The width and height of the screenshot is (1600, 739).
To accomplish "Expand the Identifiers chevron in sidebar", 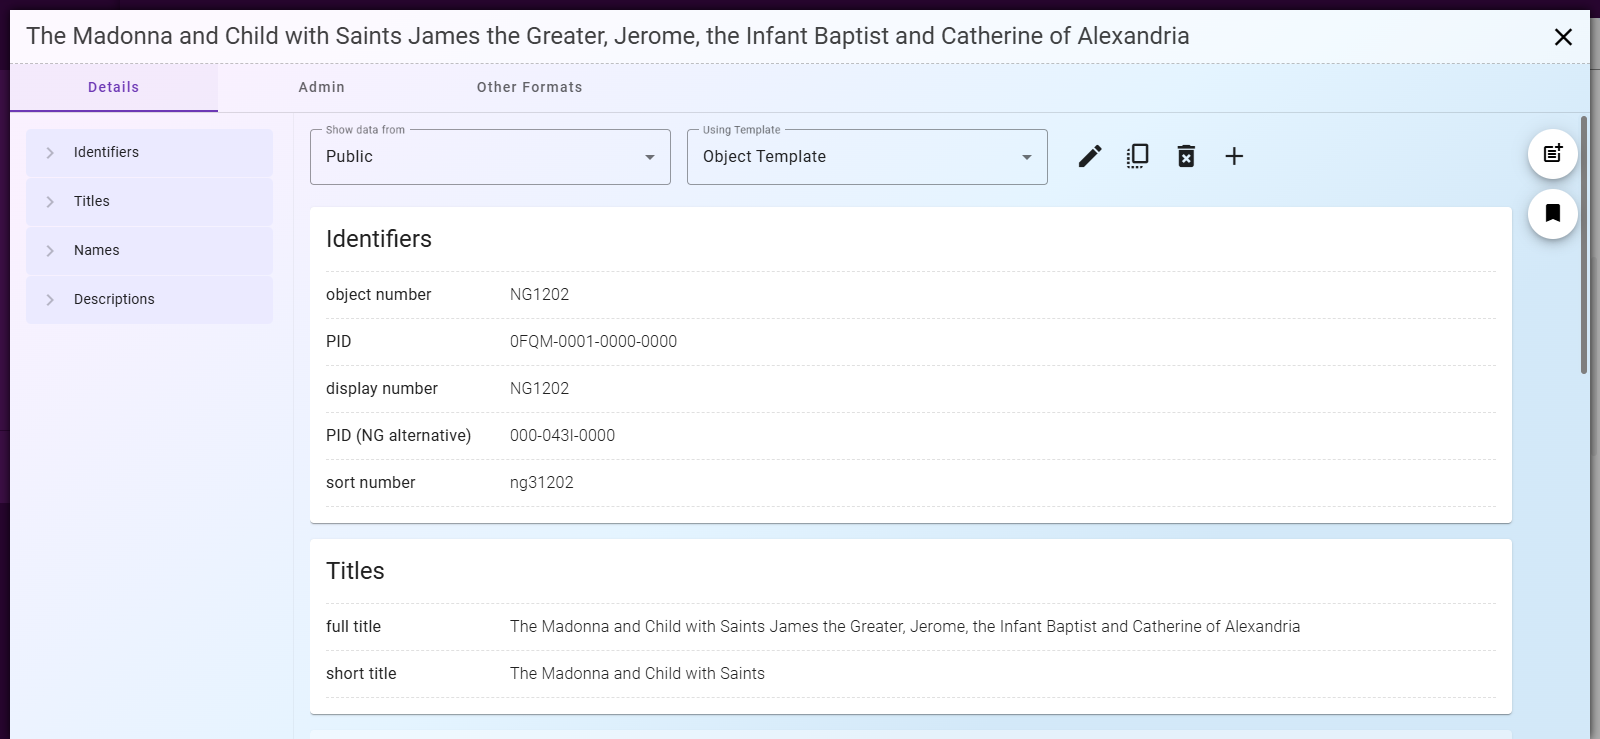I will pos(50,153).
